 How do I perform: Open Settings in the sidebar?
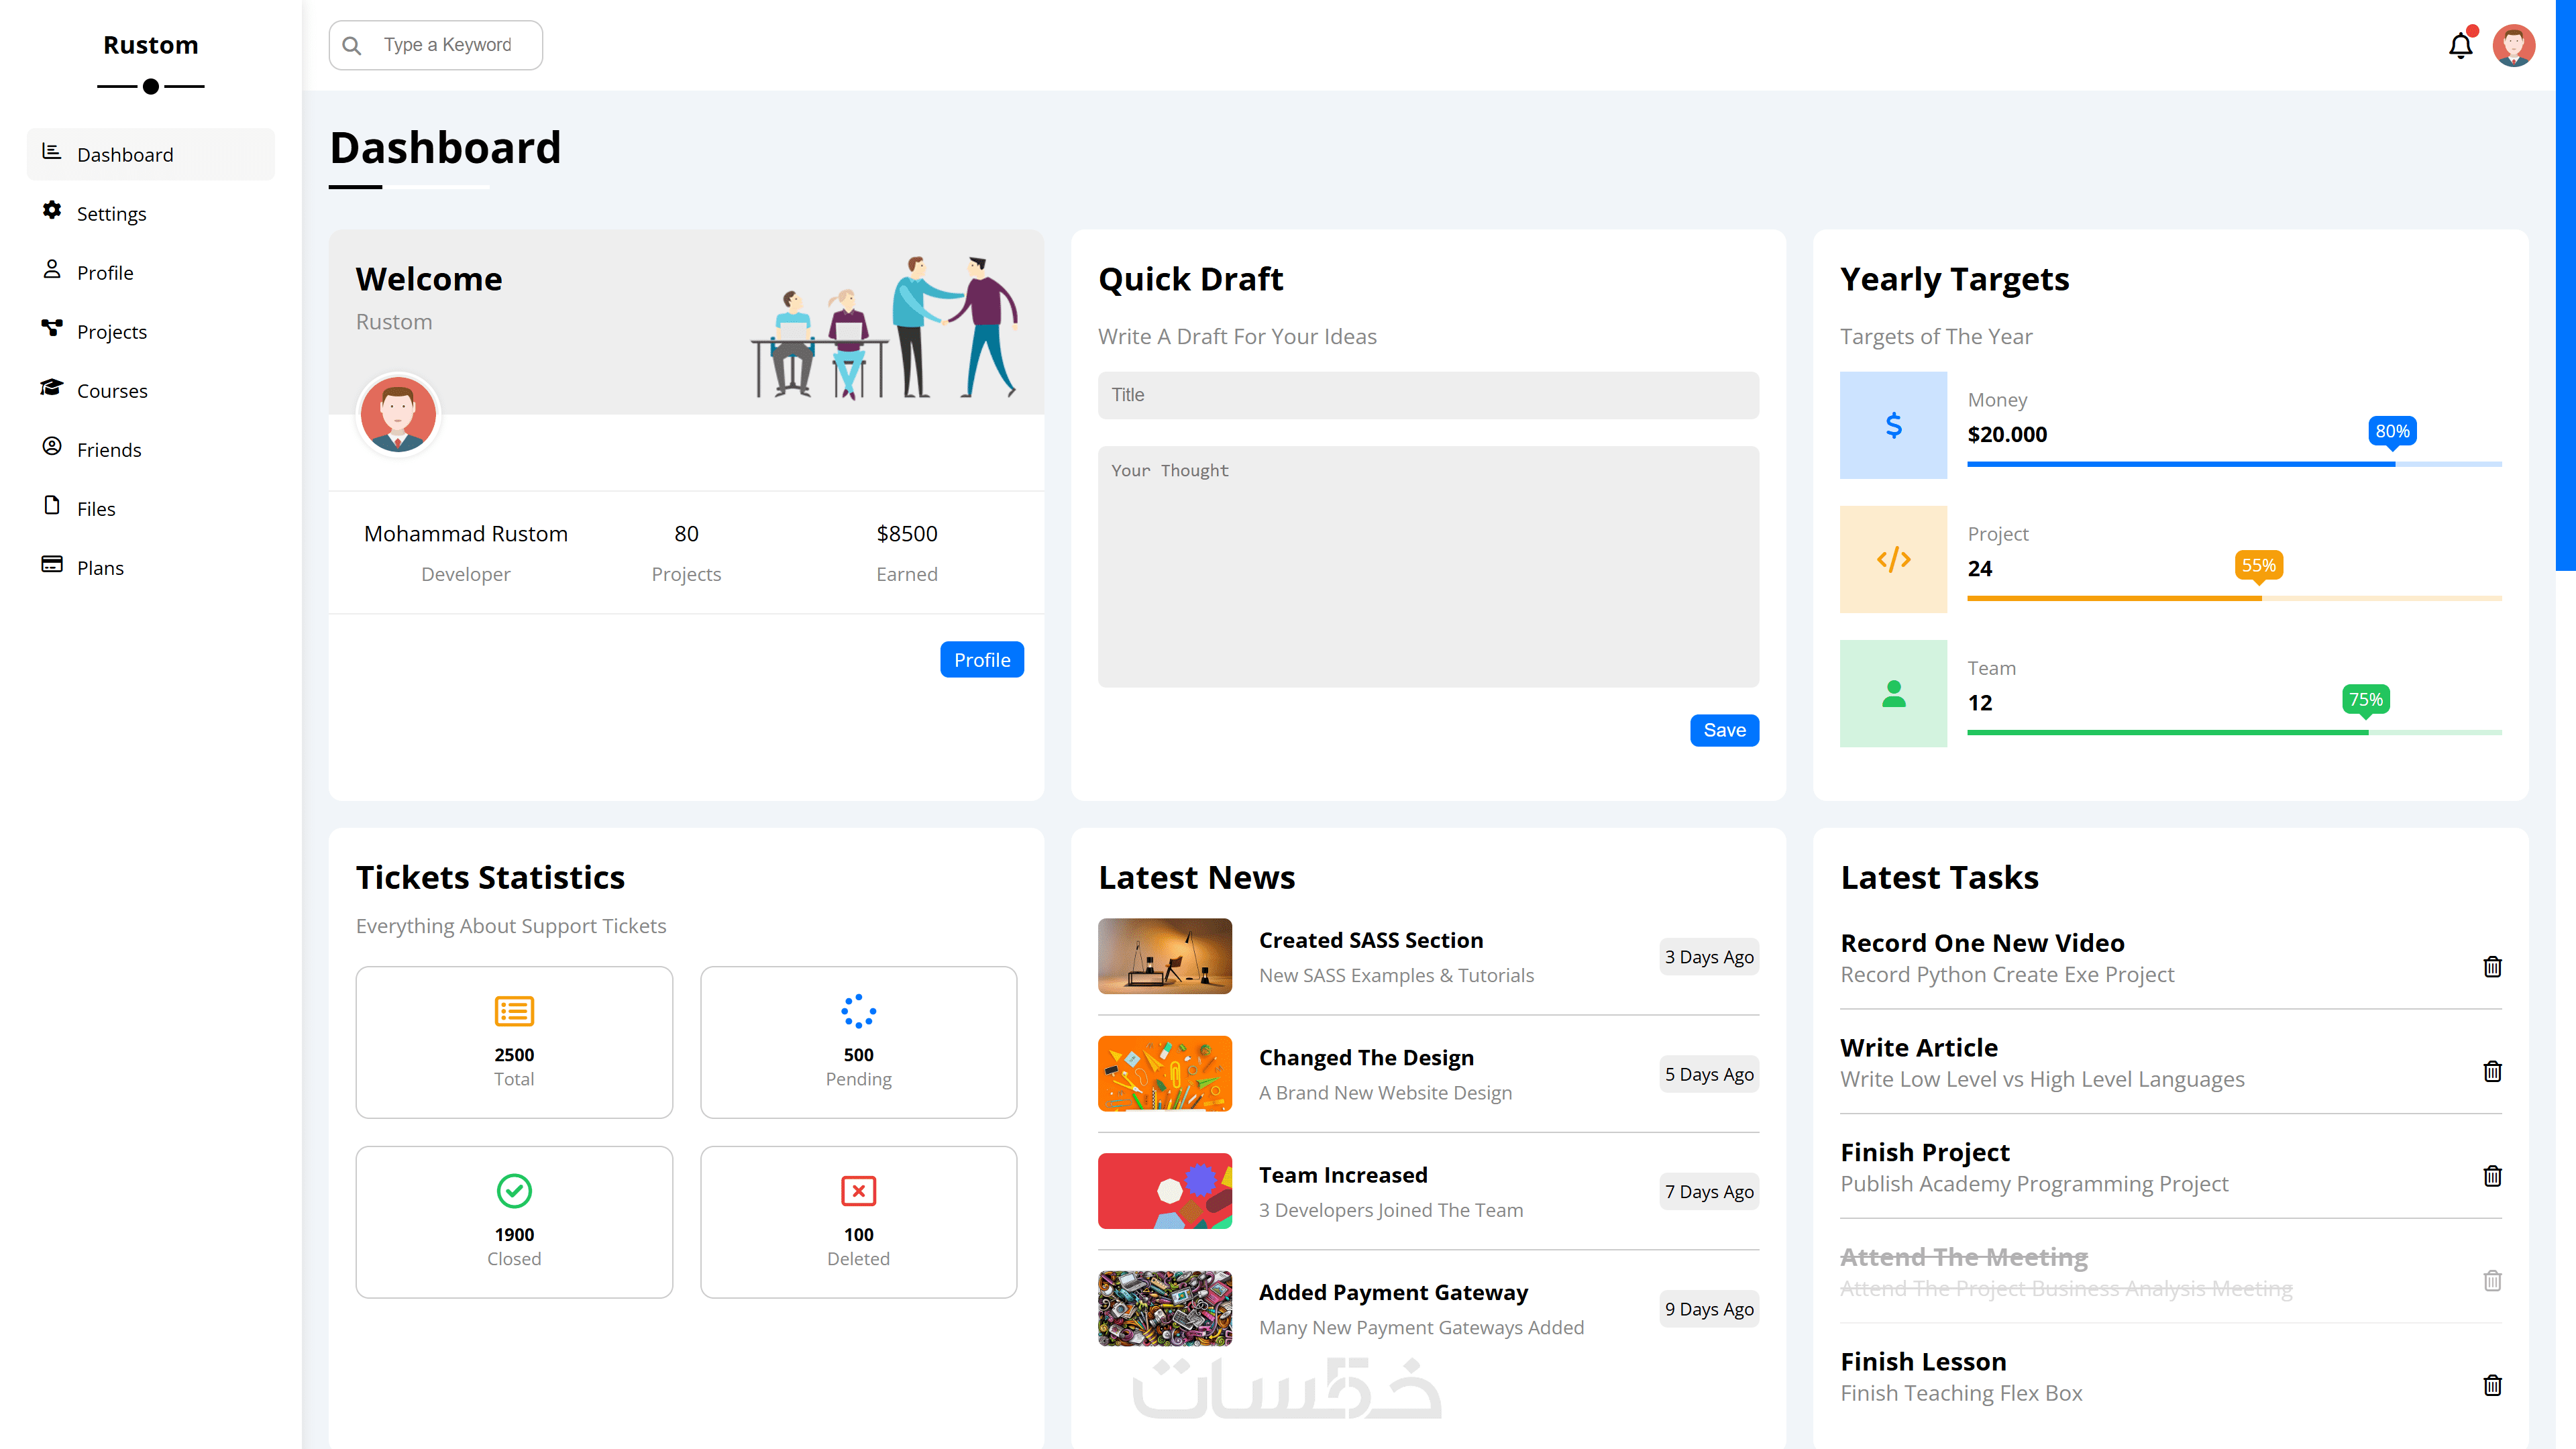coord(111,214)
